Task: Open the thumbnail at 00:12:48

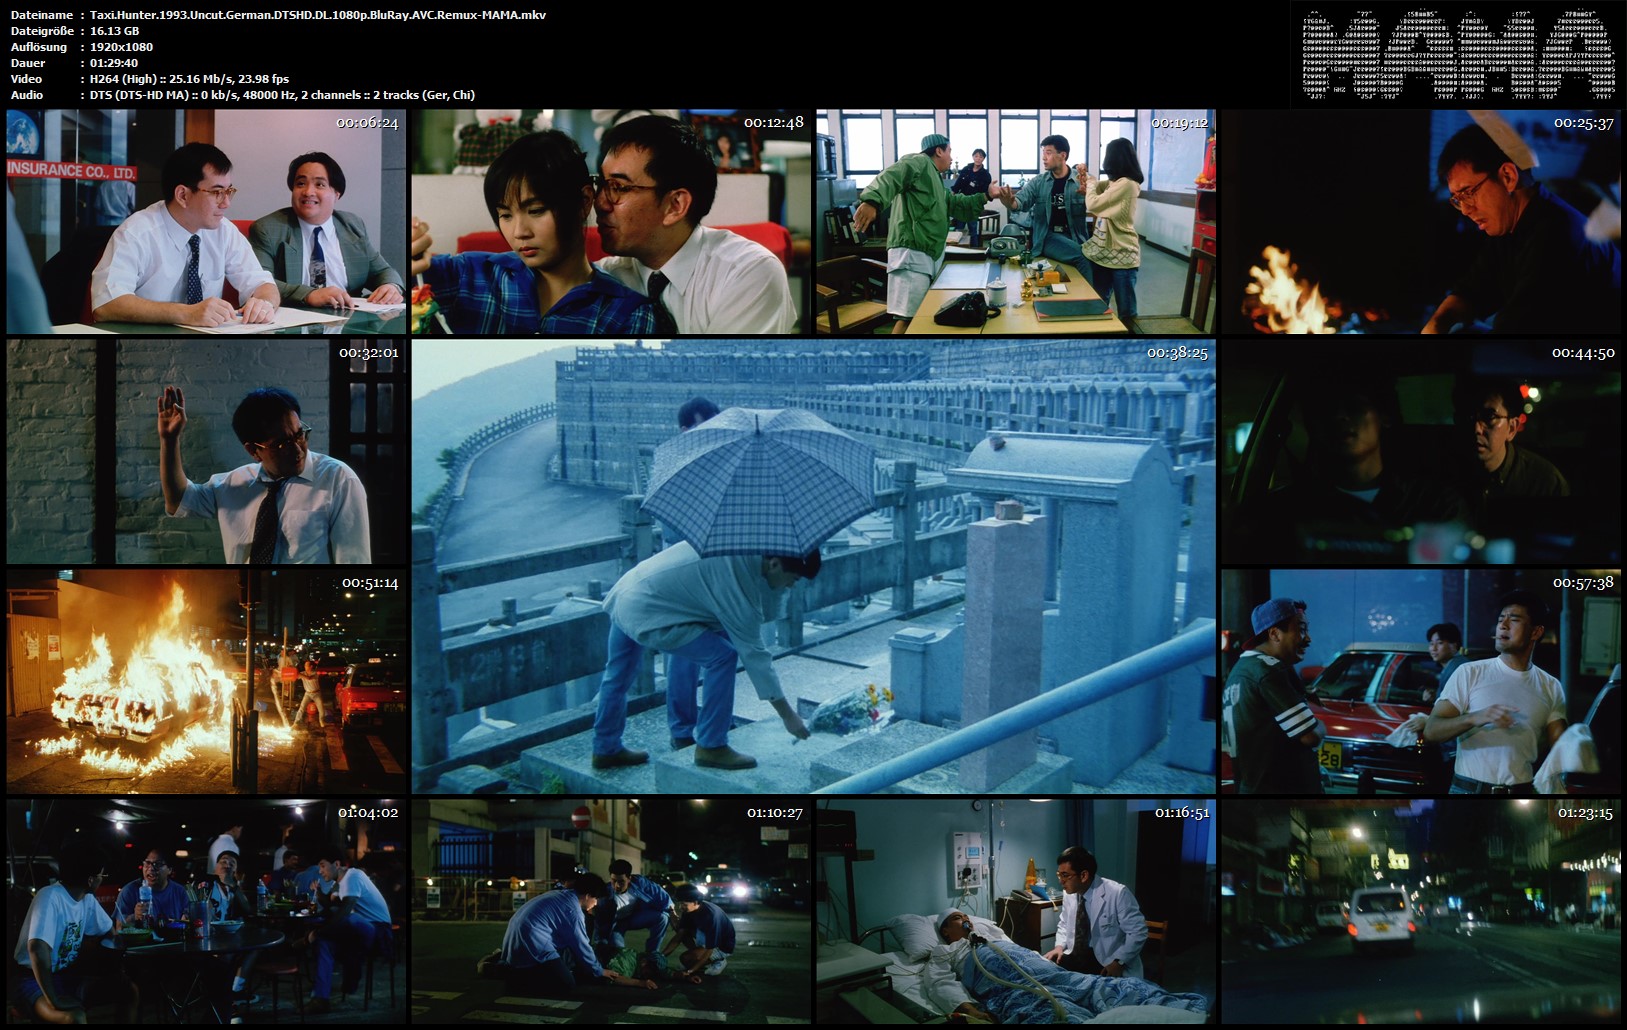Action: 612,222
